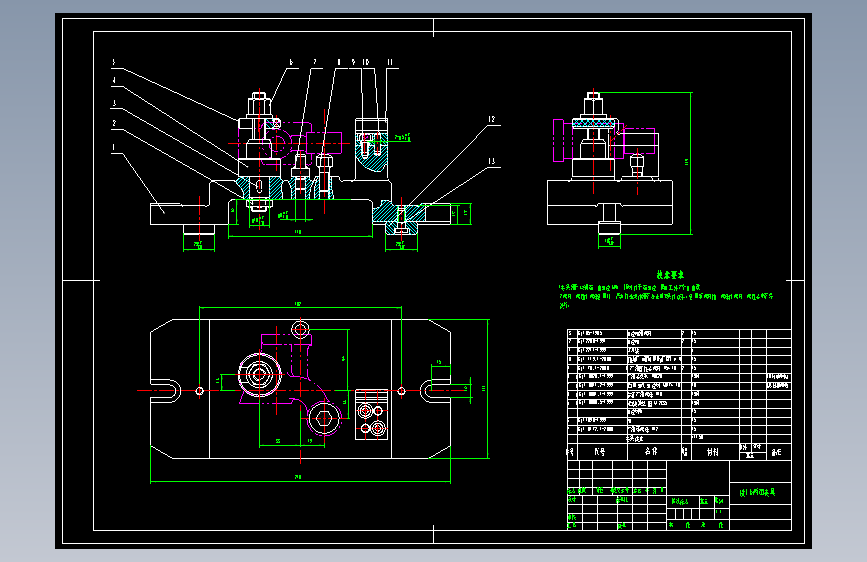Click the 材料 header in parts list
The width and height of the screenshot is (867, 562).
click(713, 452)
